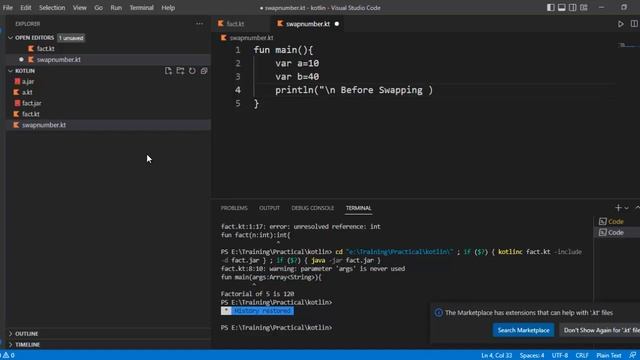Image resolution: width=640 pixels, height=360 pixels.
Task: Open Customize Layout icon in title bar
Action: (584, 7)
